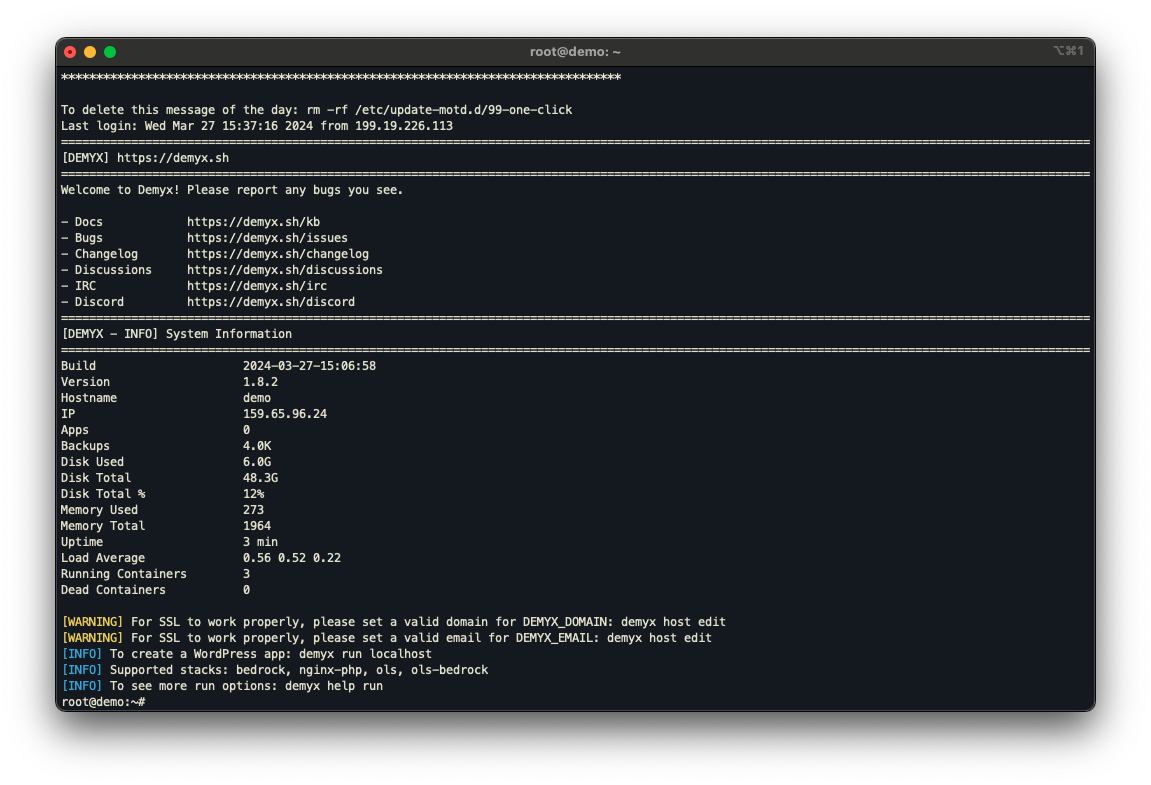Viewport: 1151px width, 785px height.
Task: Click the red close window button
Action: (70, 52)
